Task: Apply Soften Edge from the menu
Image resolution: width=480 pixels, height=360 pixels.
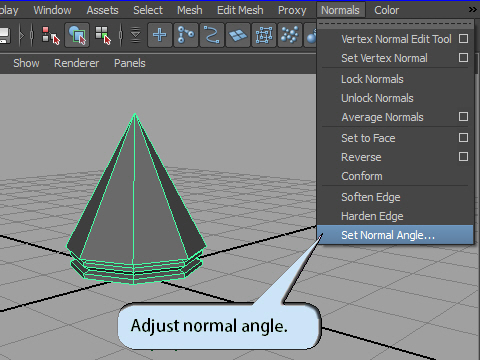Action: pyautogui.click(x=370, y=197)
